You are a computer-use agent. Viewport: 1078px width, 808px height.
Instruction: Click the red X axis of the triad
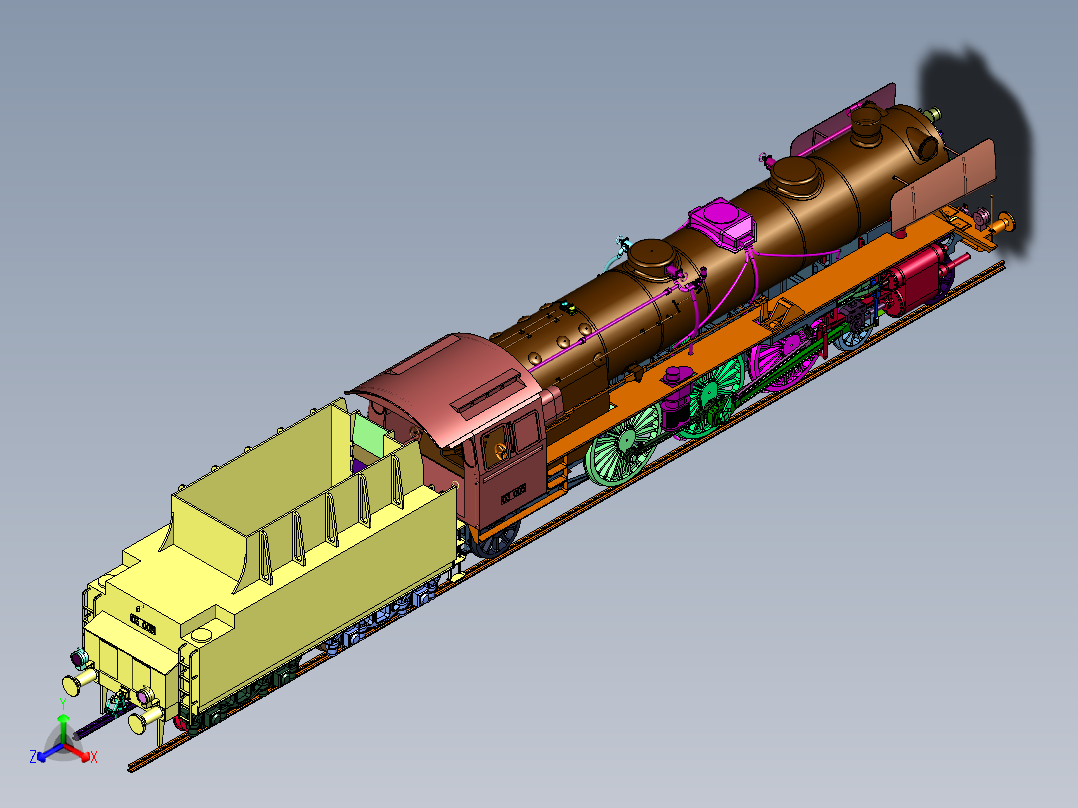point(80,753)
